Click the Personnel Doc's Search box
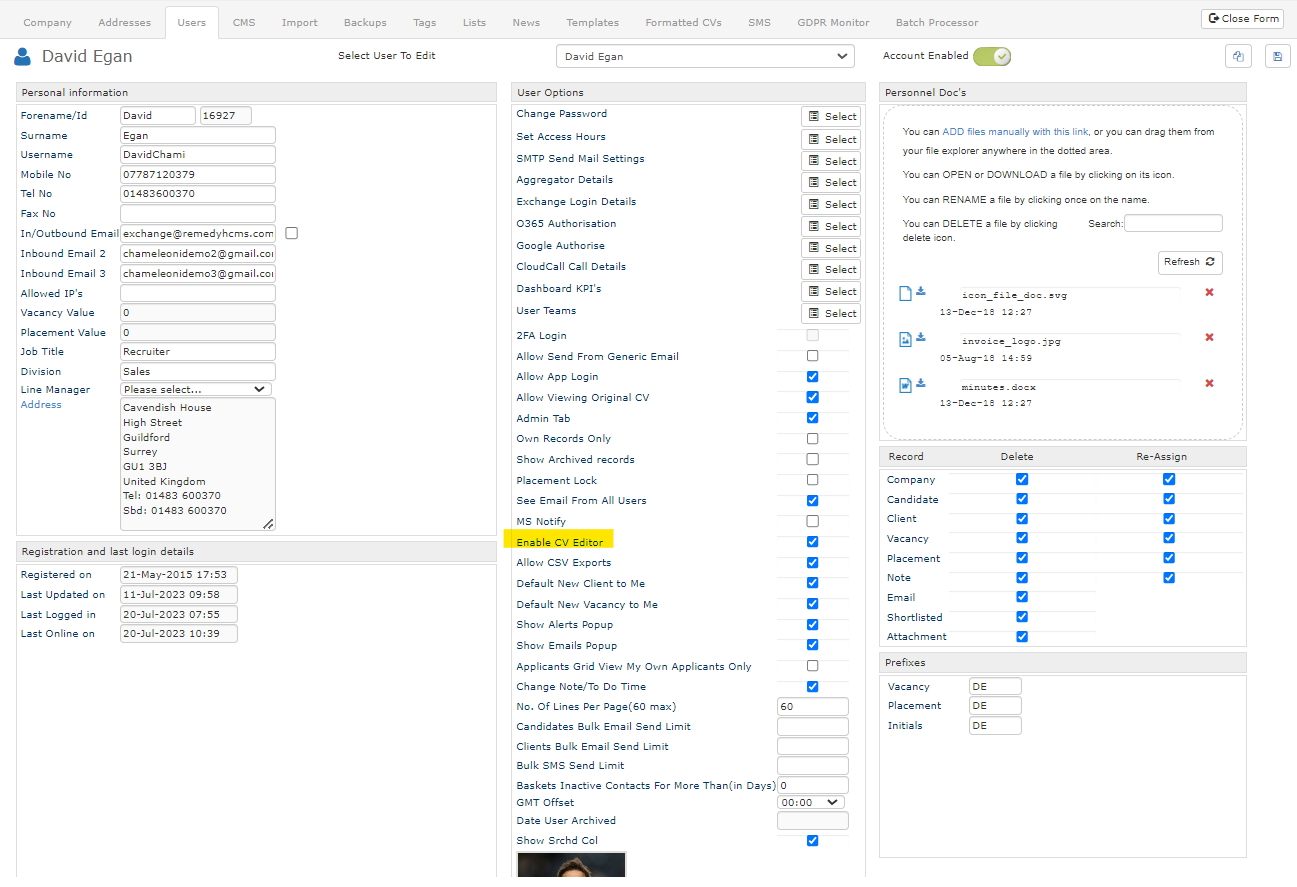The height and width of the screenshot is (887, 1297). click(x=1173, y=223)
